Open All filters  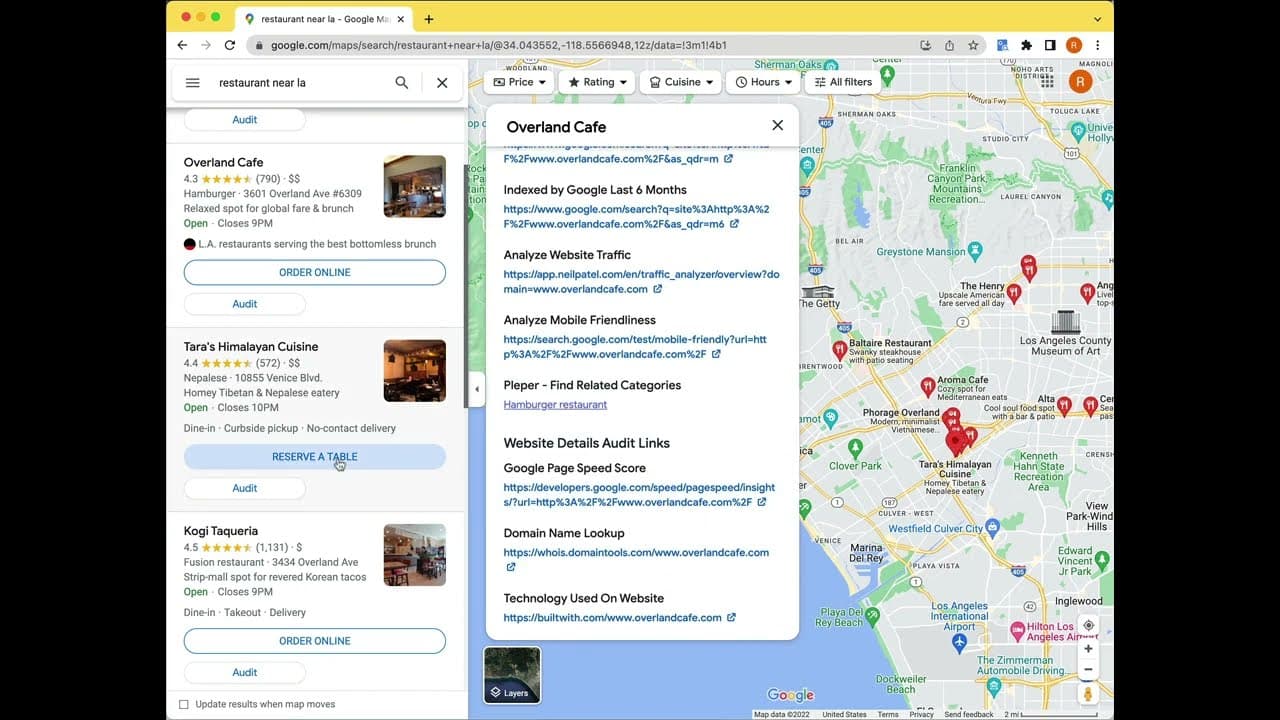point(843,82)
